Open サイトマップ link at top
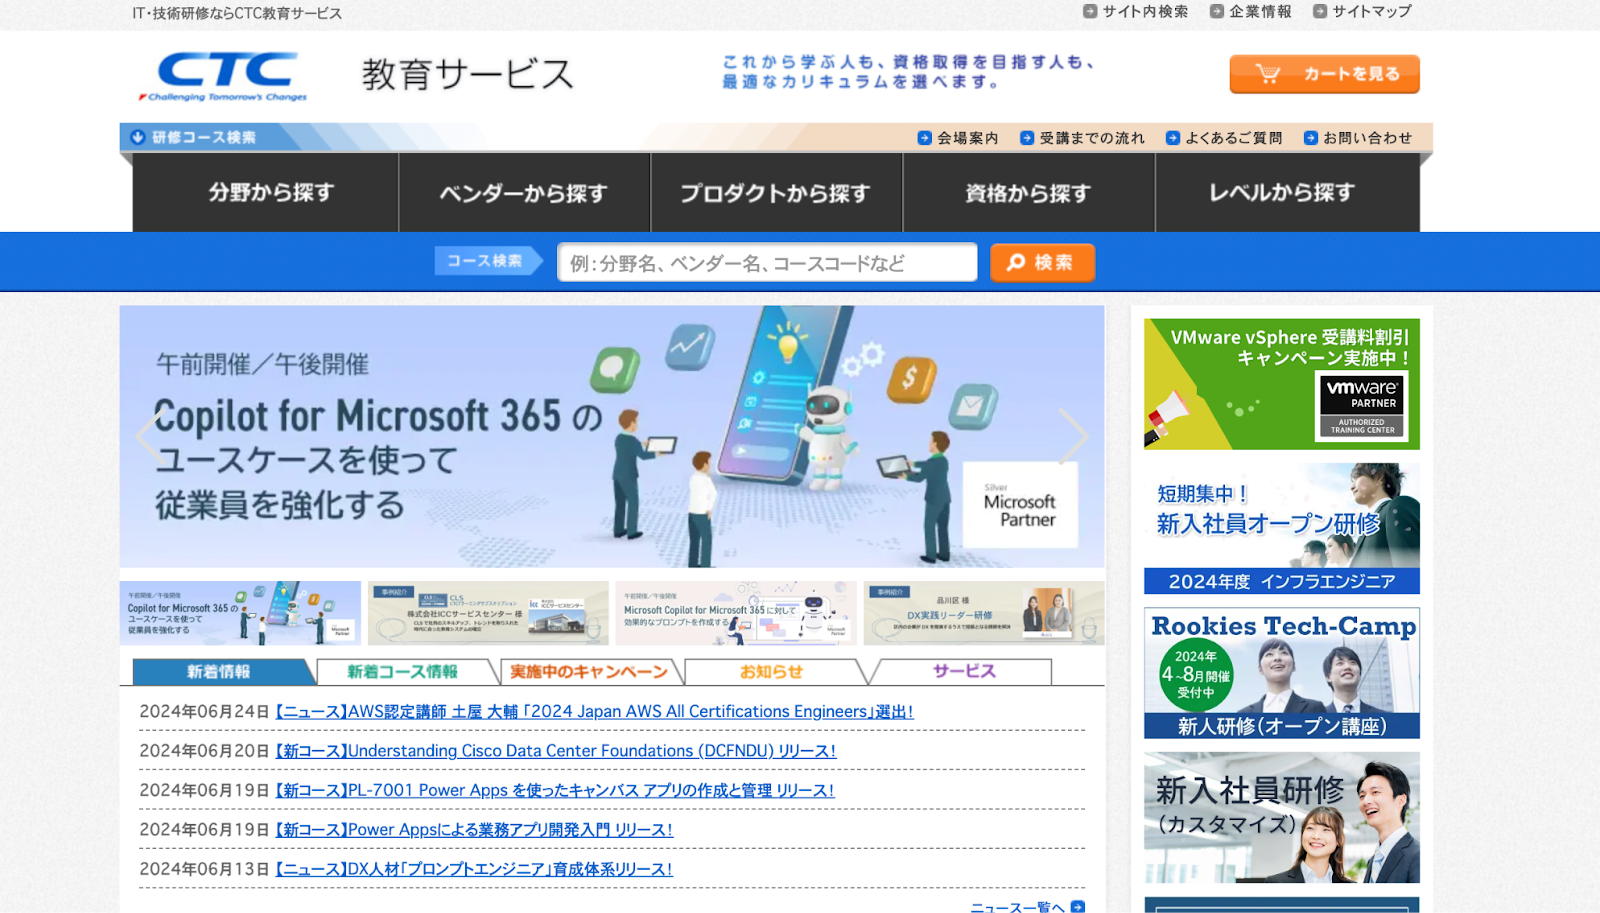Image resolution: width=1600 pixels, height=913 pixels. click(x=1371, y=12)
